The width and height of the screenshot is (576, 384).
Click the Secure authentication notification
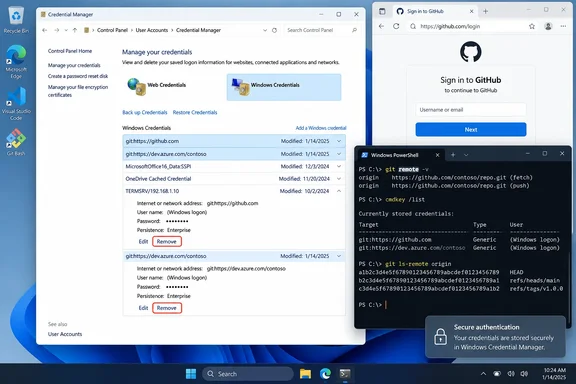point(495,337)
